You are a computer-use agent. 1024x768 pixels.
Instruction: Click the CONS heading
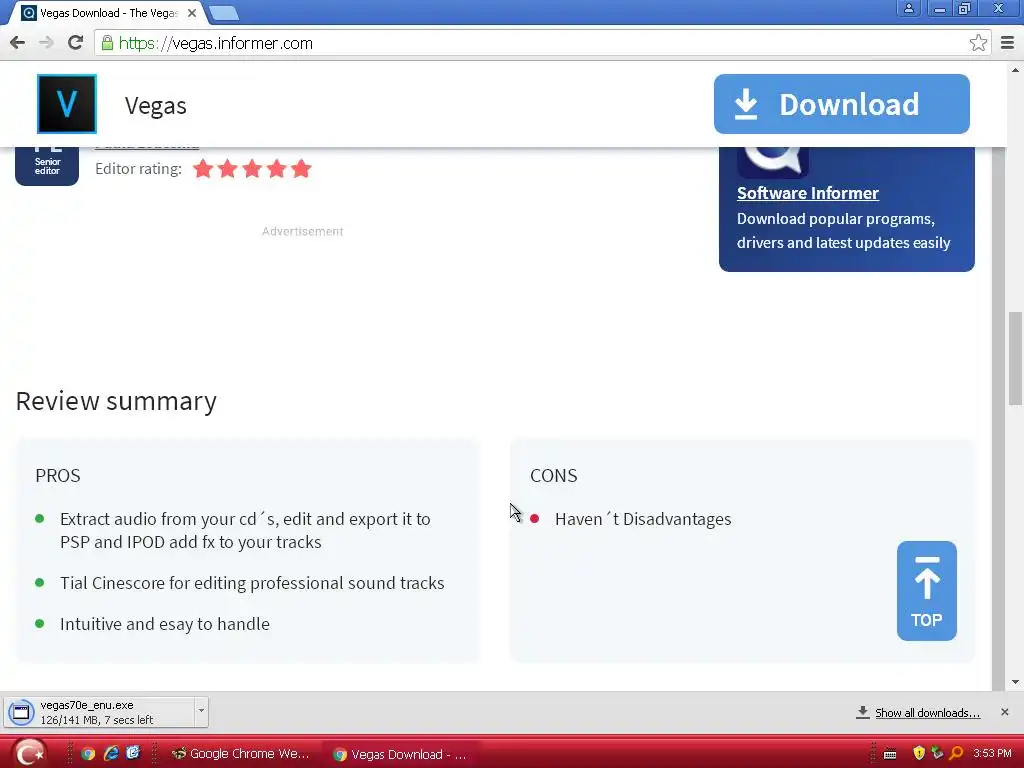pos(554,475)
